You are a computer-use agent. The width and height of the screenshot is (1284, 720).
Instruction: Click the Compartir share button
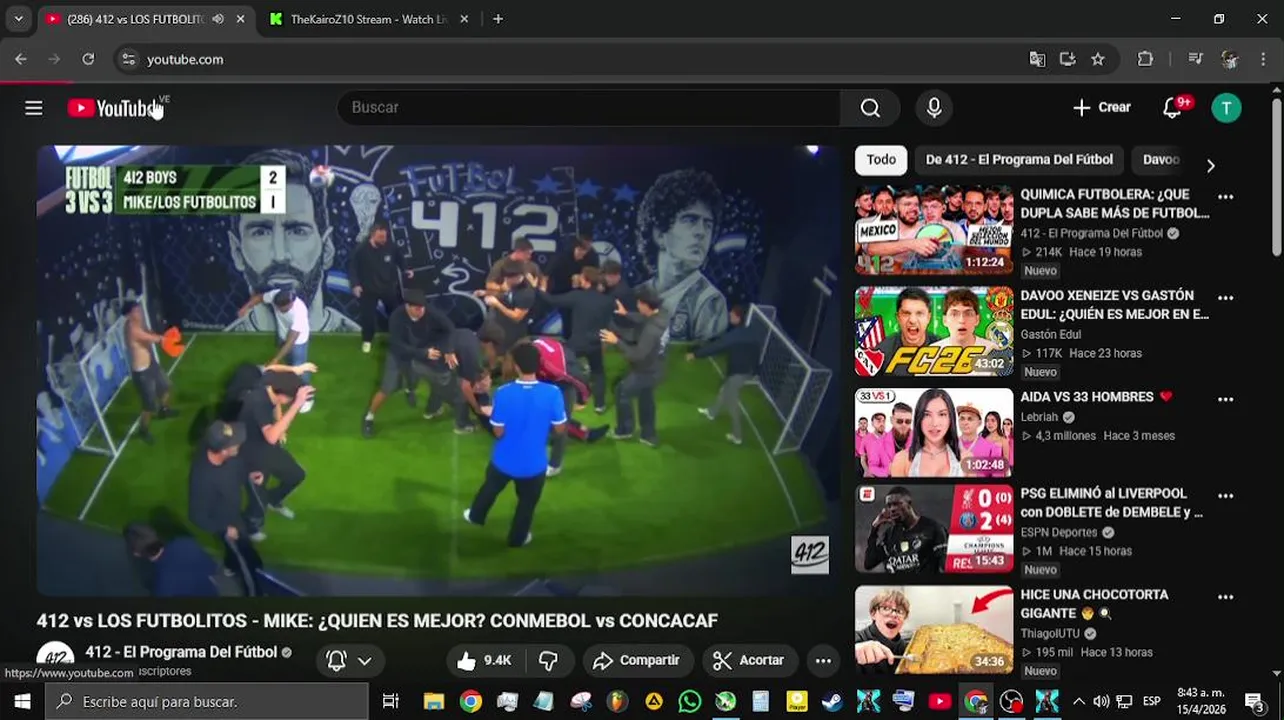[636, 660]
